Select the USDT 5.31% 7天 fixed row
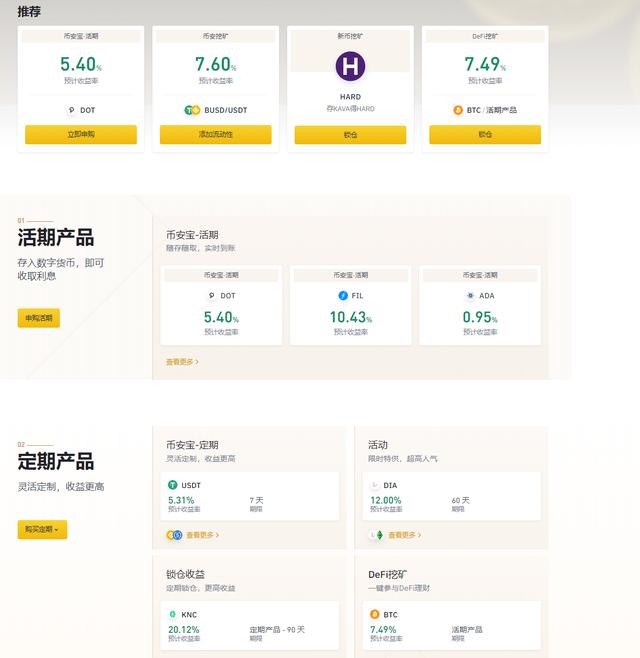The image size is (640, 658). [250, 496]
